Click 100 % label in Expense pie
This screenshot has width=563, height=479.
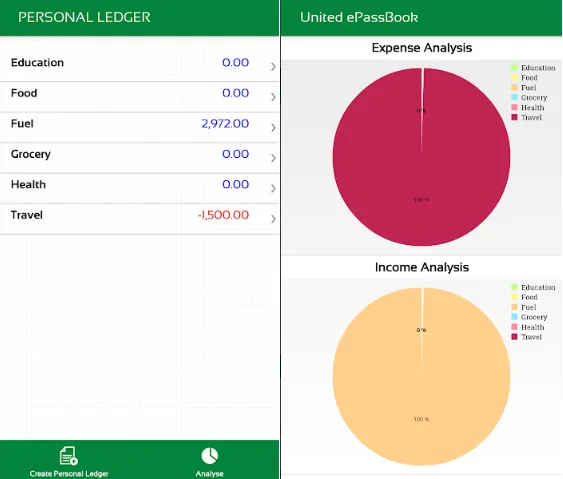(422, 200)
